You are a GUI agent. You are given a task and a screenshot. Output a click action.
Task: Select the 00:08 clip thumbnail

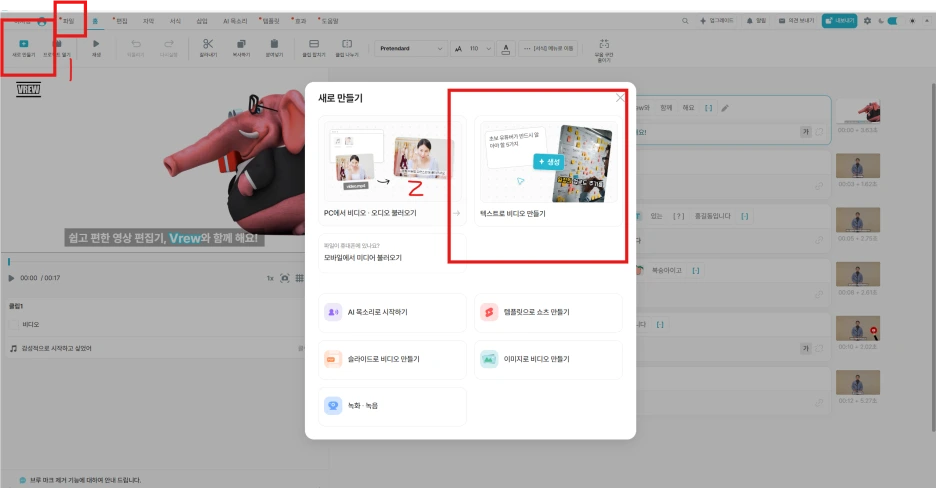pyautogui.click(x=858, y=274)
